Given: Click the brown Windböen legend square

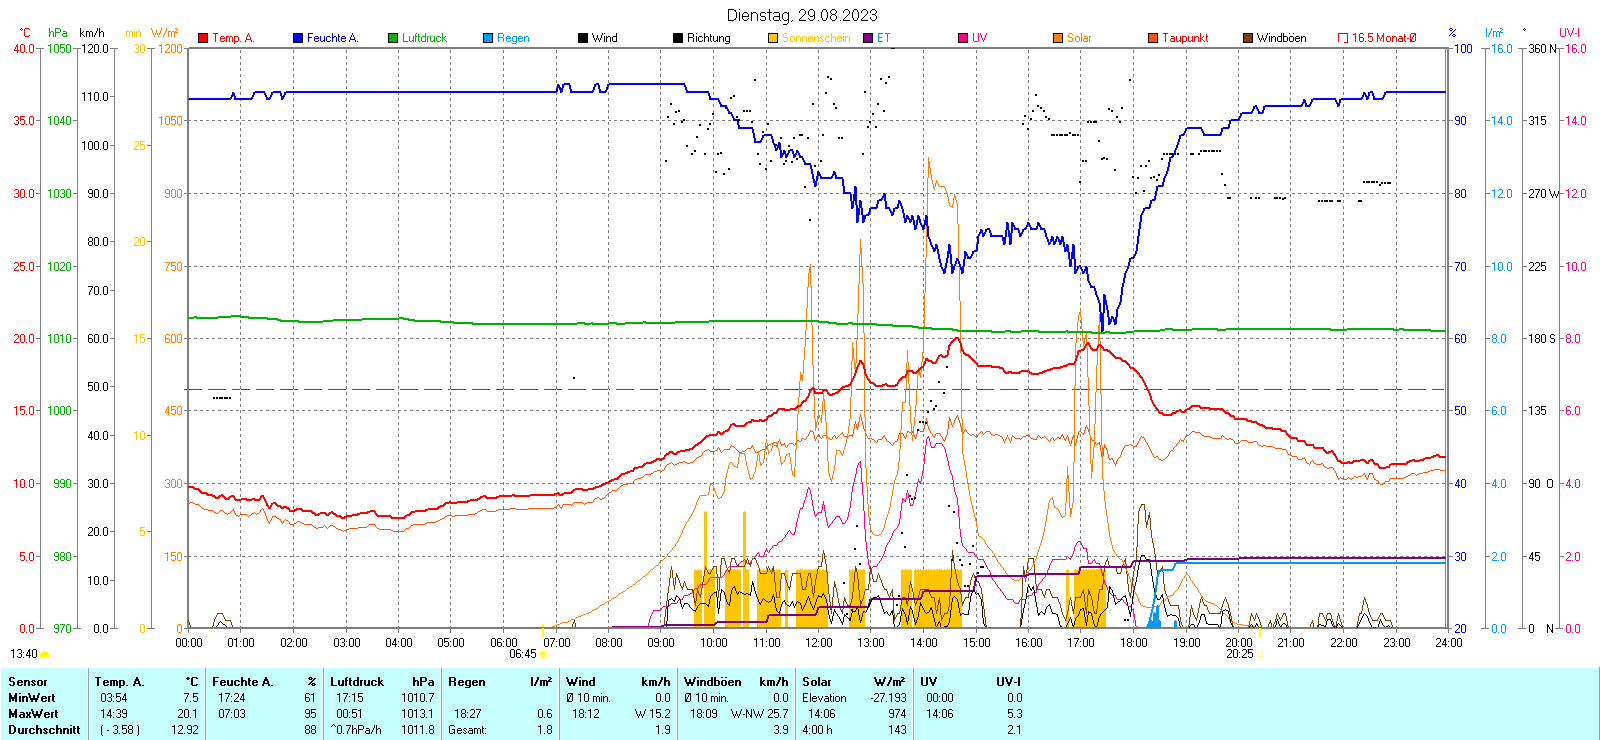Looking at the screenshot, I should (1248, 38).
